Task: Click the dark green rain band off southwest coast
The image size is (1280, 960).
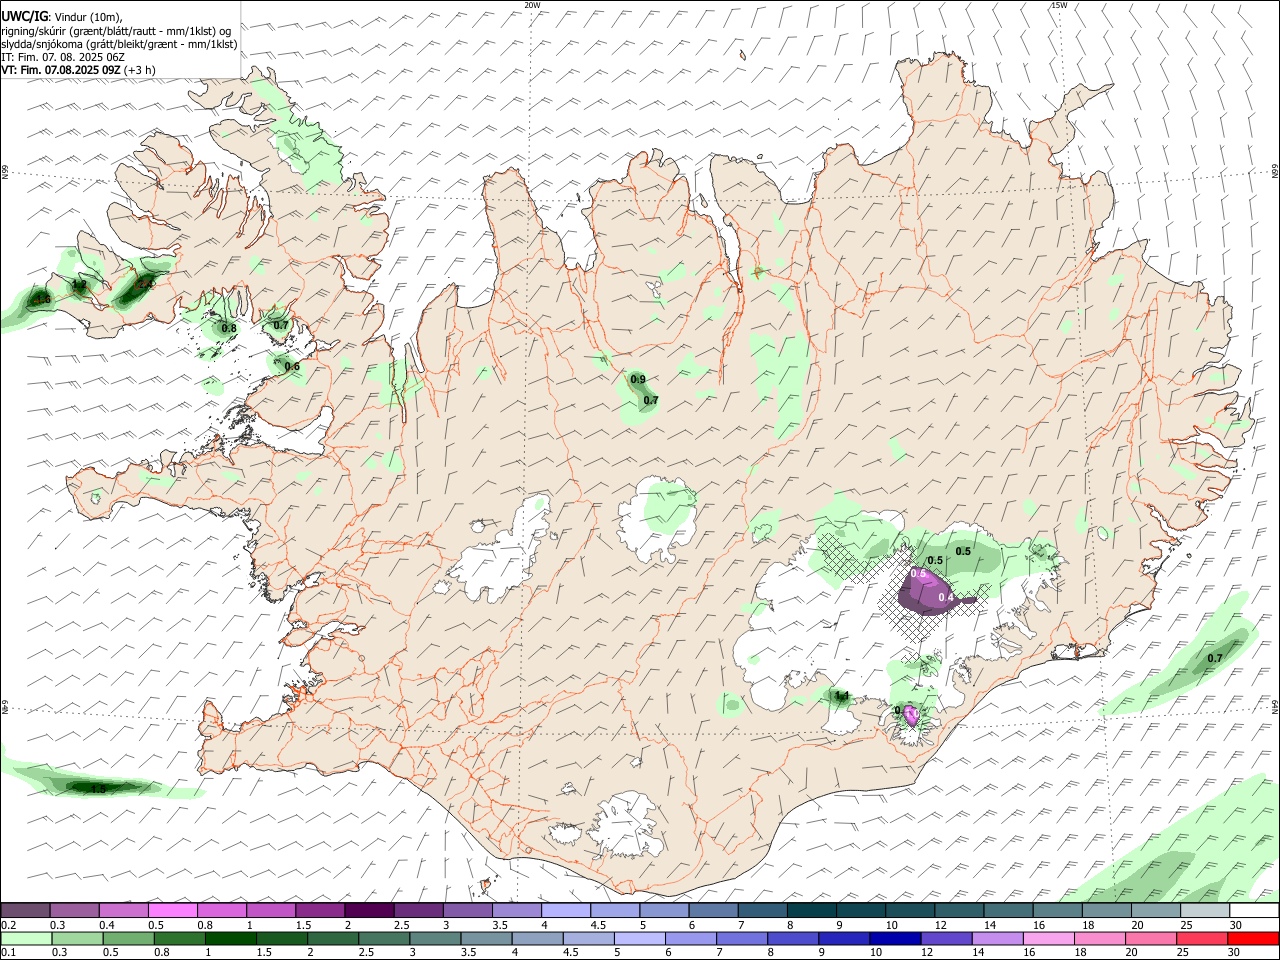Action: tap(100, 788)
